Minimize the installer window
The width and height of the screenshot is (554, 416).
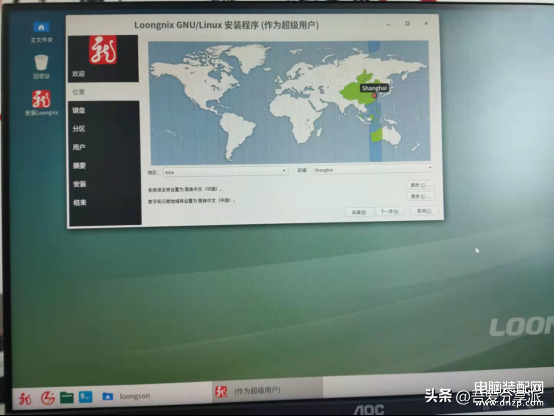[388, 24]
